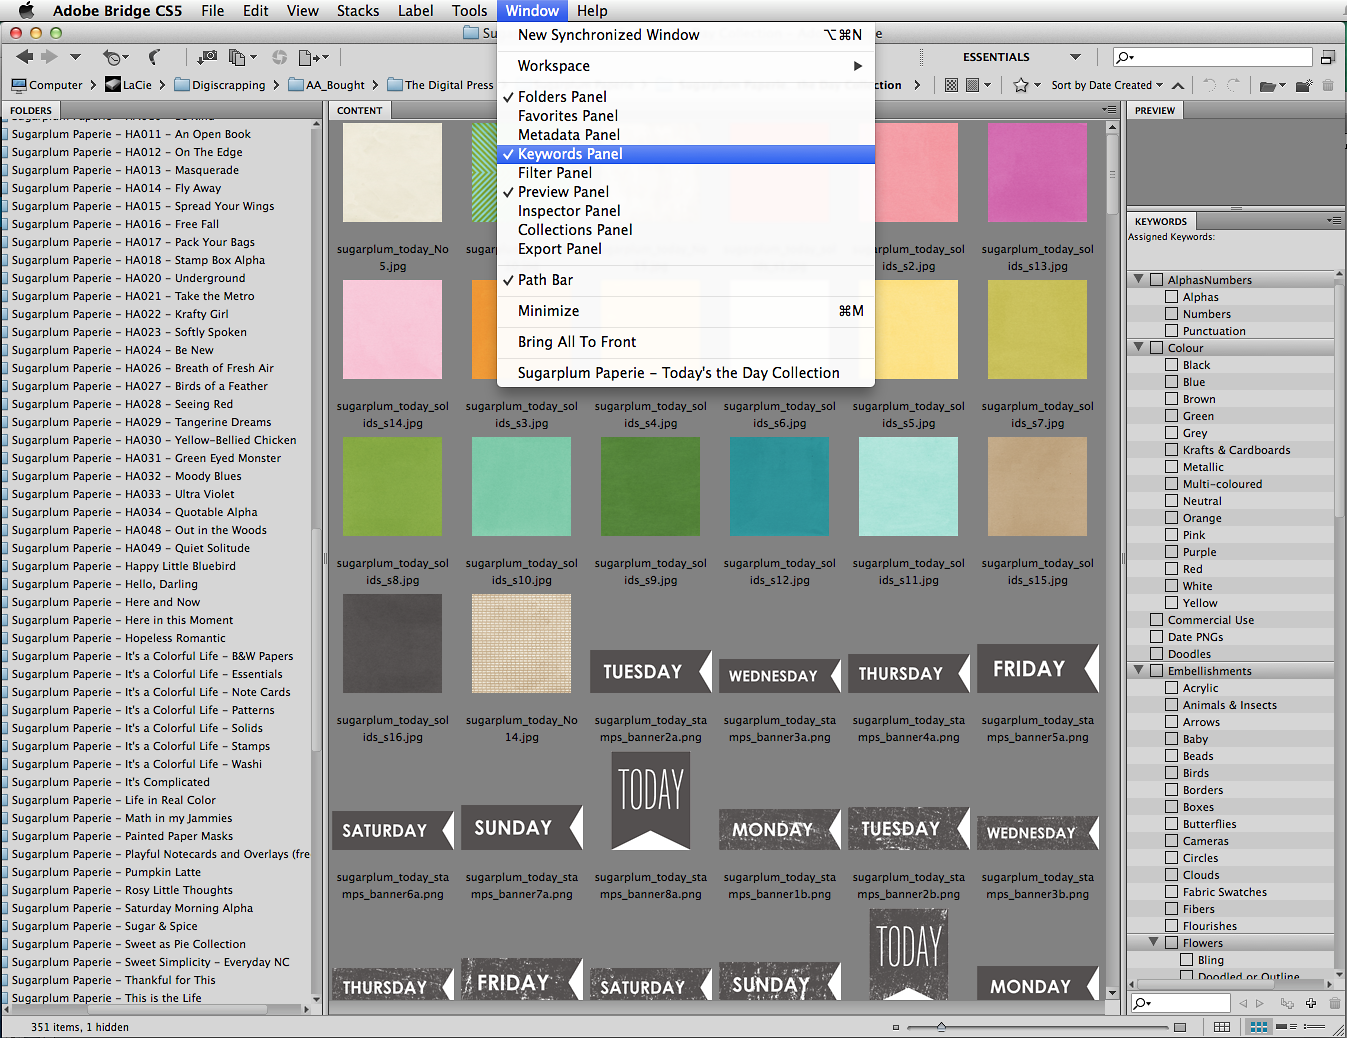The width and height of the screenshot is (1347, 1038).
Task: Go forward using the forward arrow
Action: pyautogui.click(x=49, y=57)
